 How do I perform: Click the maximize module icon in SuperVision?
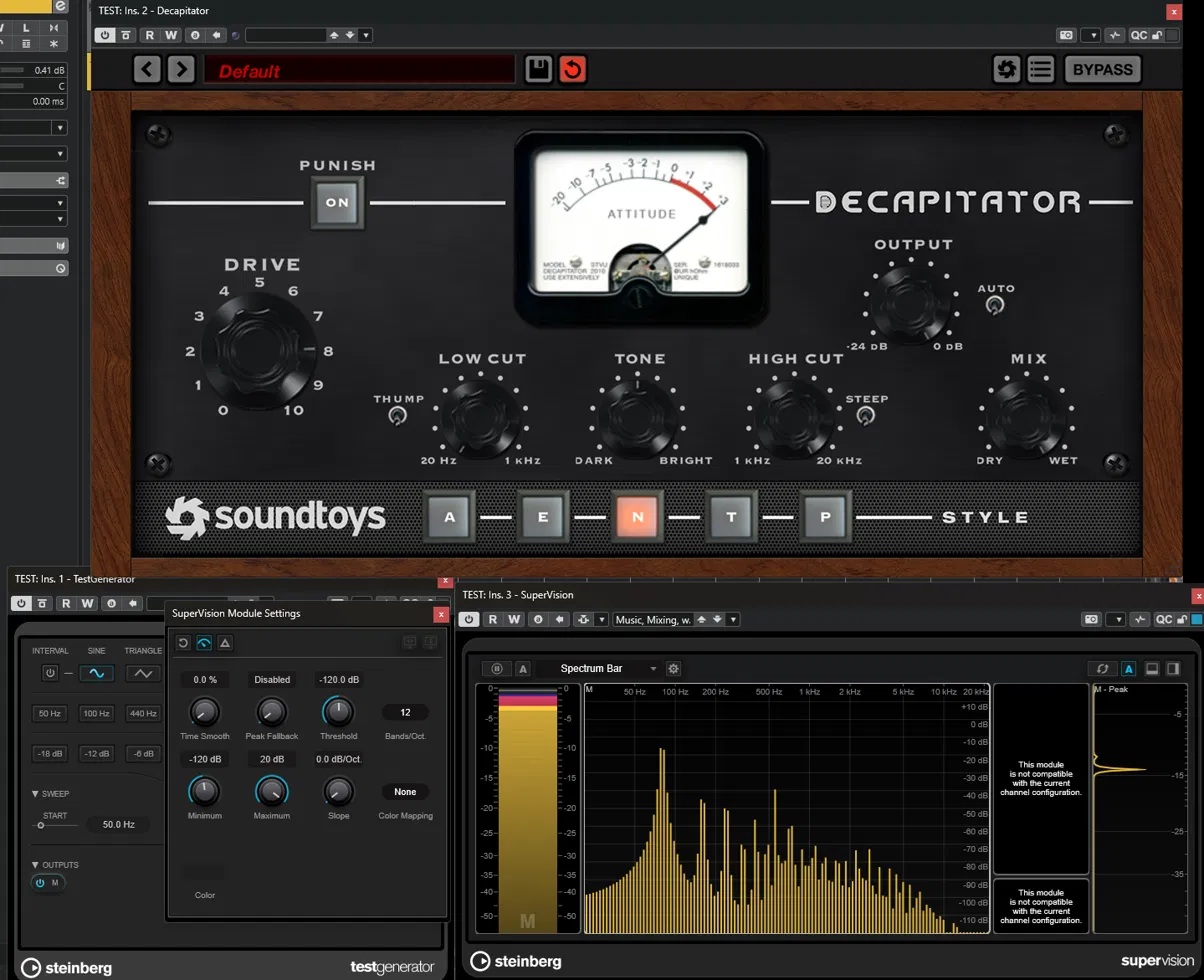[1152, 668]
